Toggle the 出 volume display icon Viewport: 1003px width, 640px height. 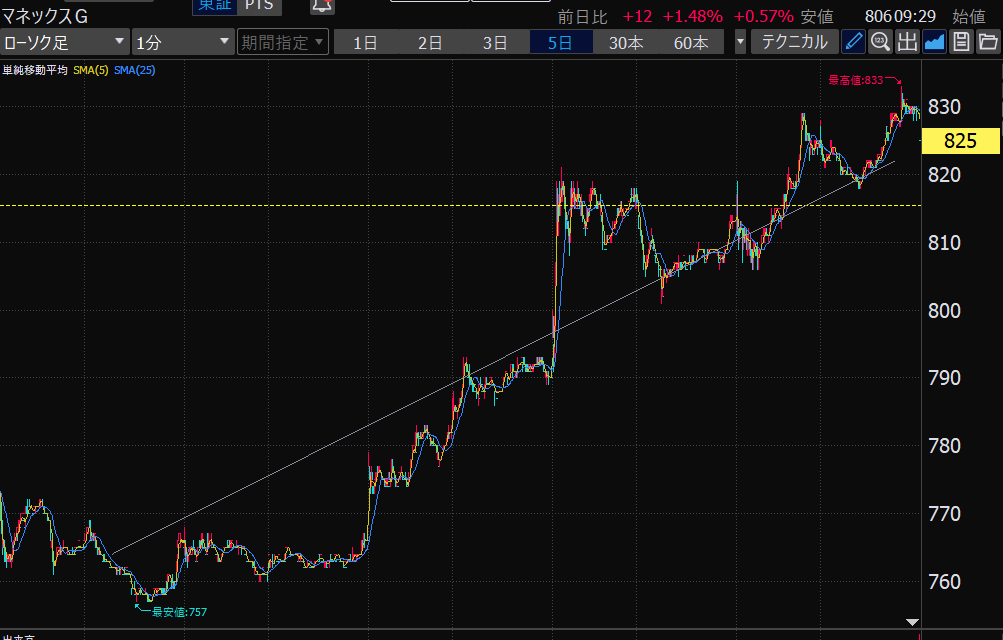(907, 42)
